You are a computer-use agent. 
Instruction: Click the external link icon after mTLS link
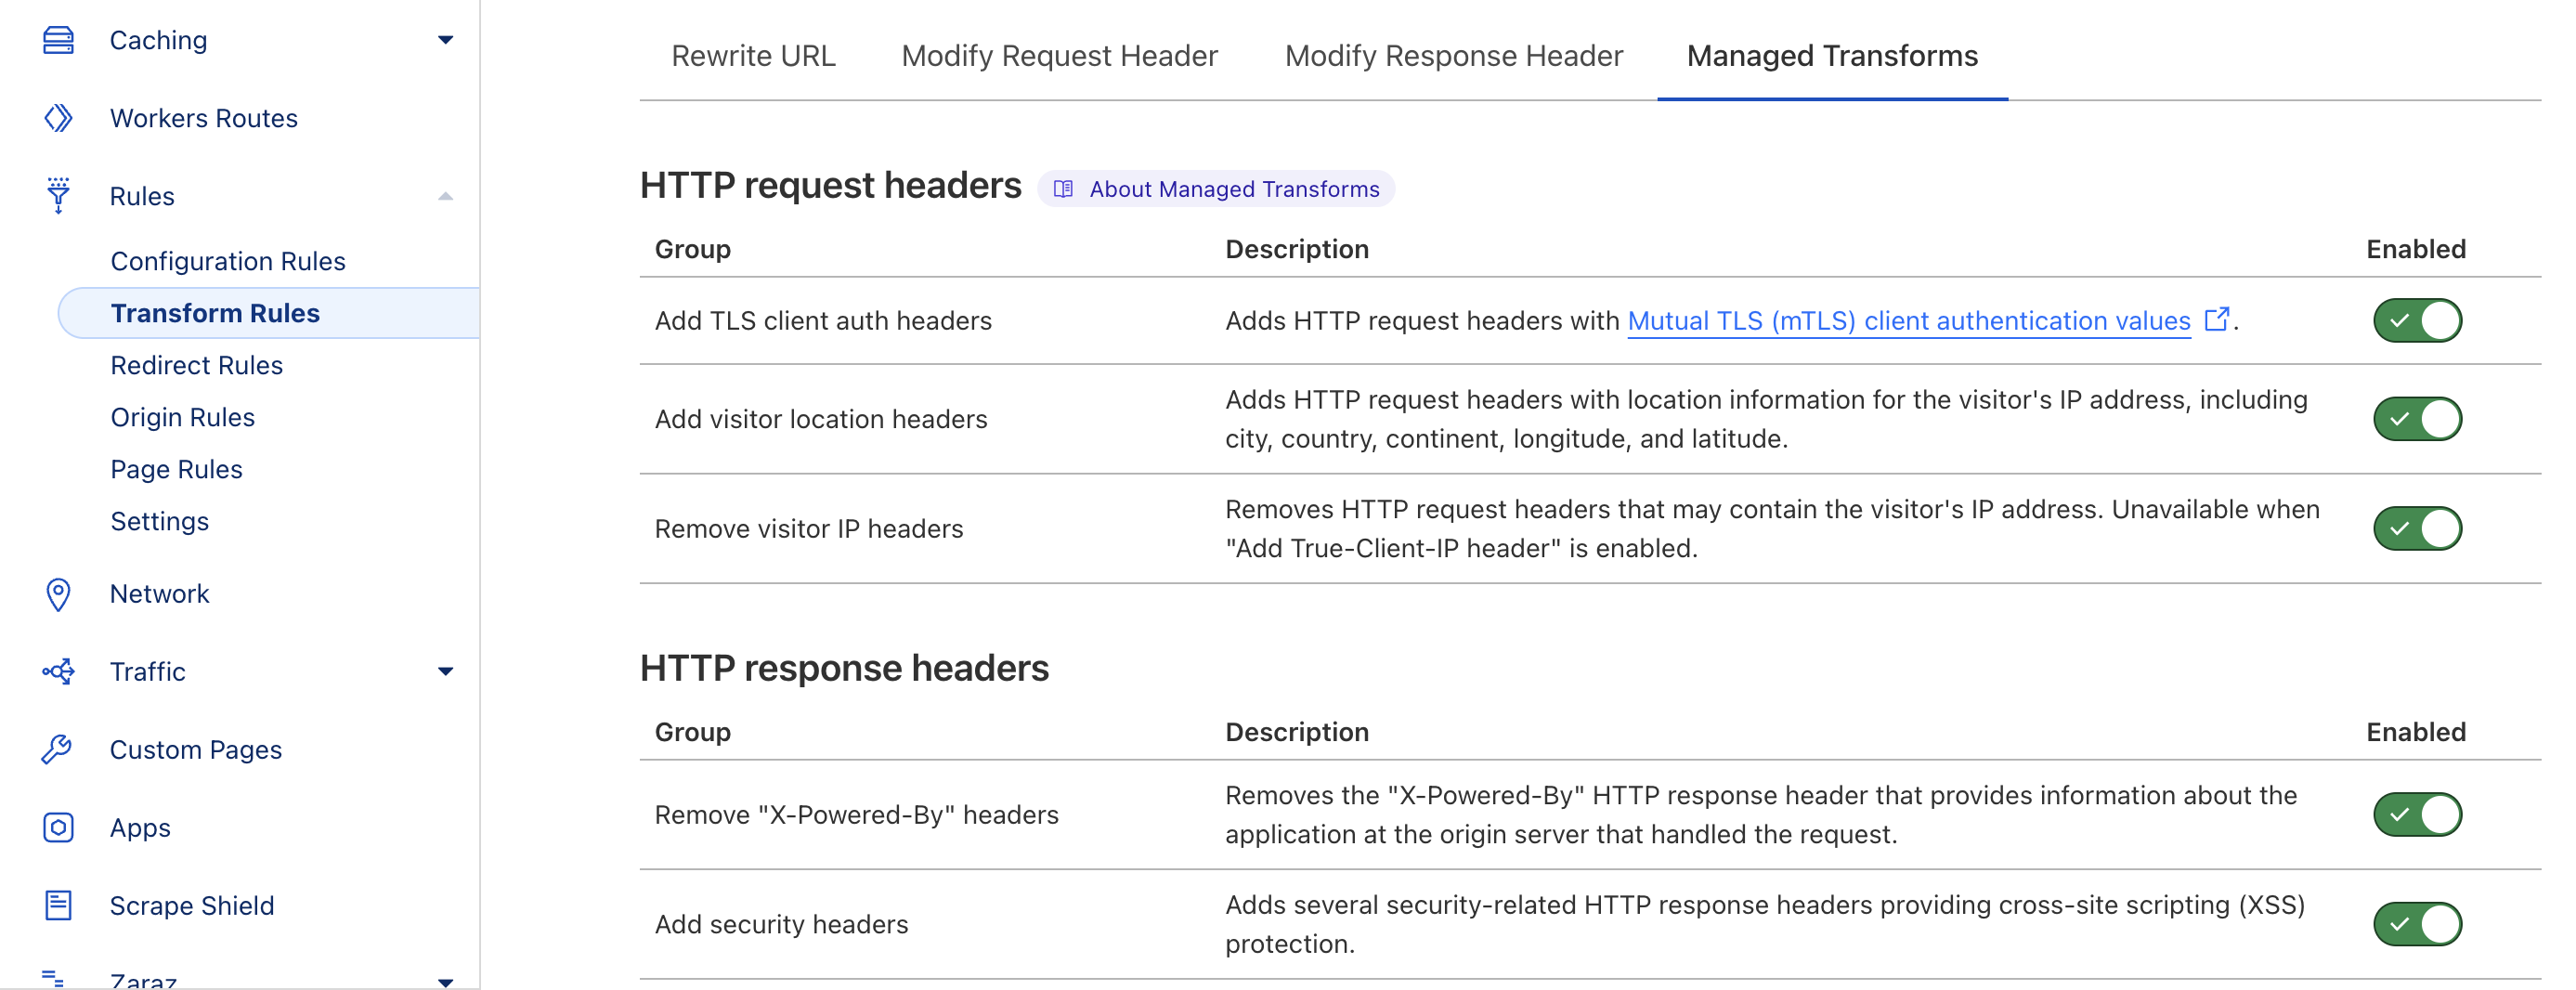point(2216,319)
